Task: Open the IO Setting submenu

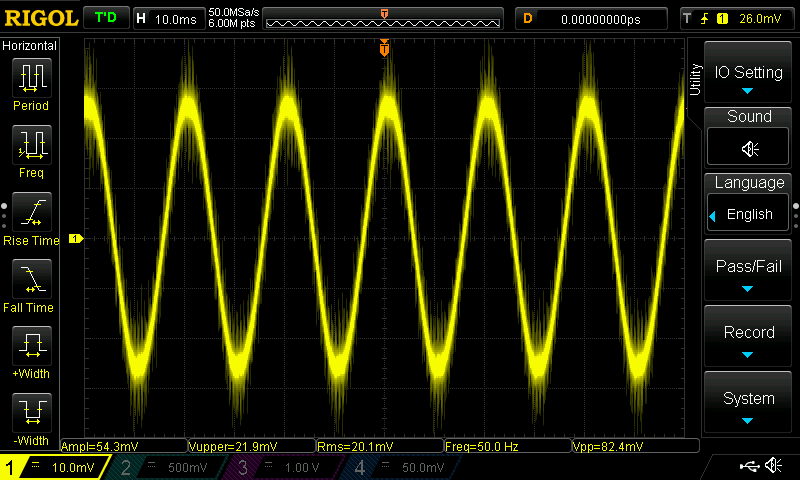Action: pyautogui.click(x=748, y=72)
